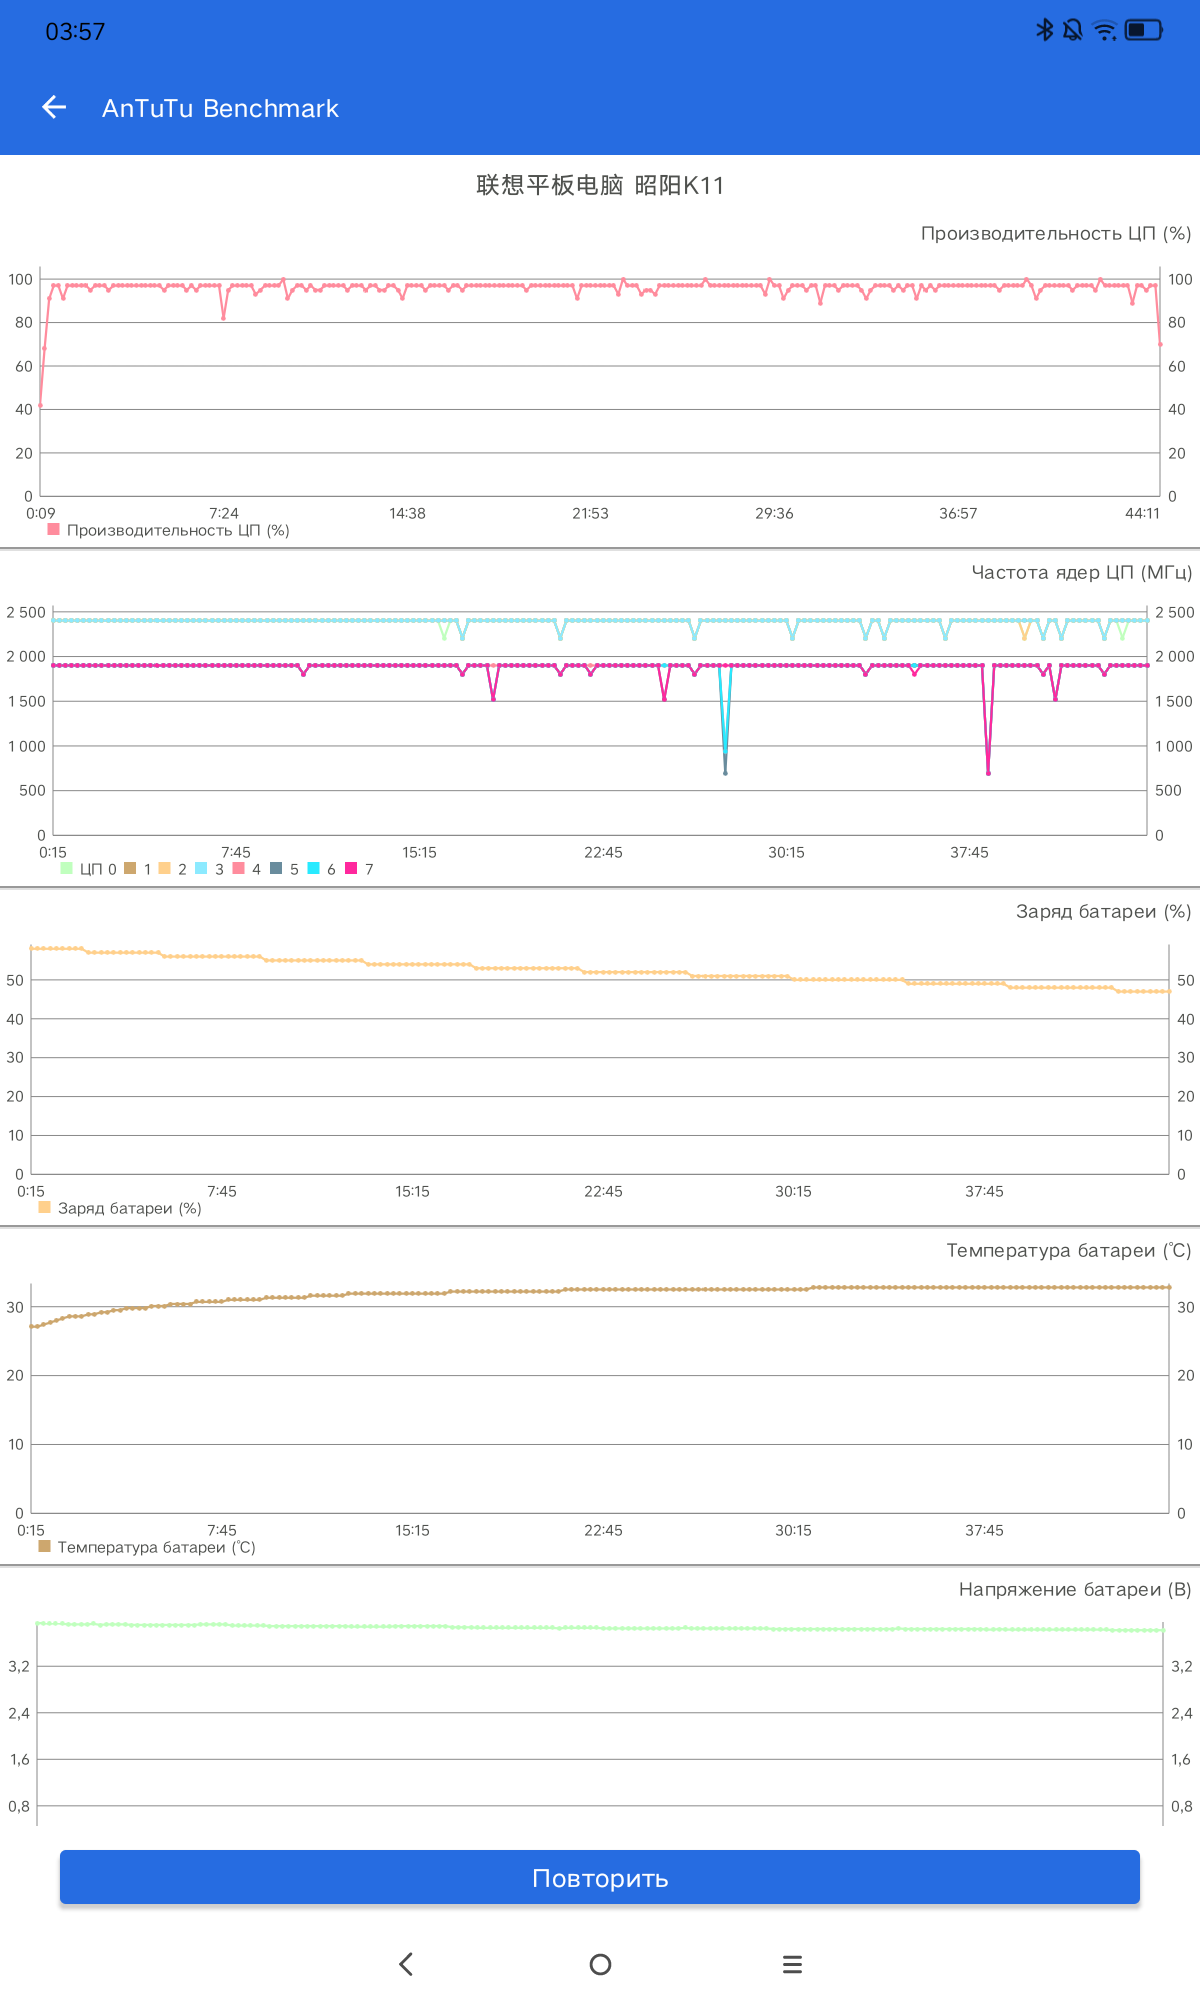
Task: Tap the 29:36 time label on CPU chart
Action: 774,513
